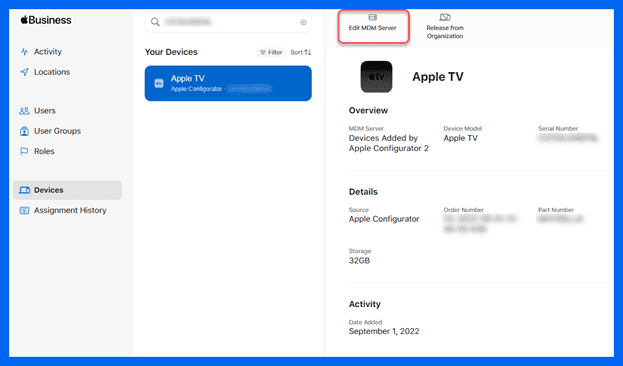Open the Filter options

coord(271,52)
